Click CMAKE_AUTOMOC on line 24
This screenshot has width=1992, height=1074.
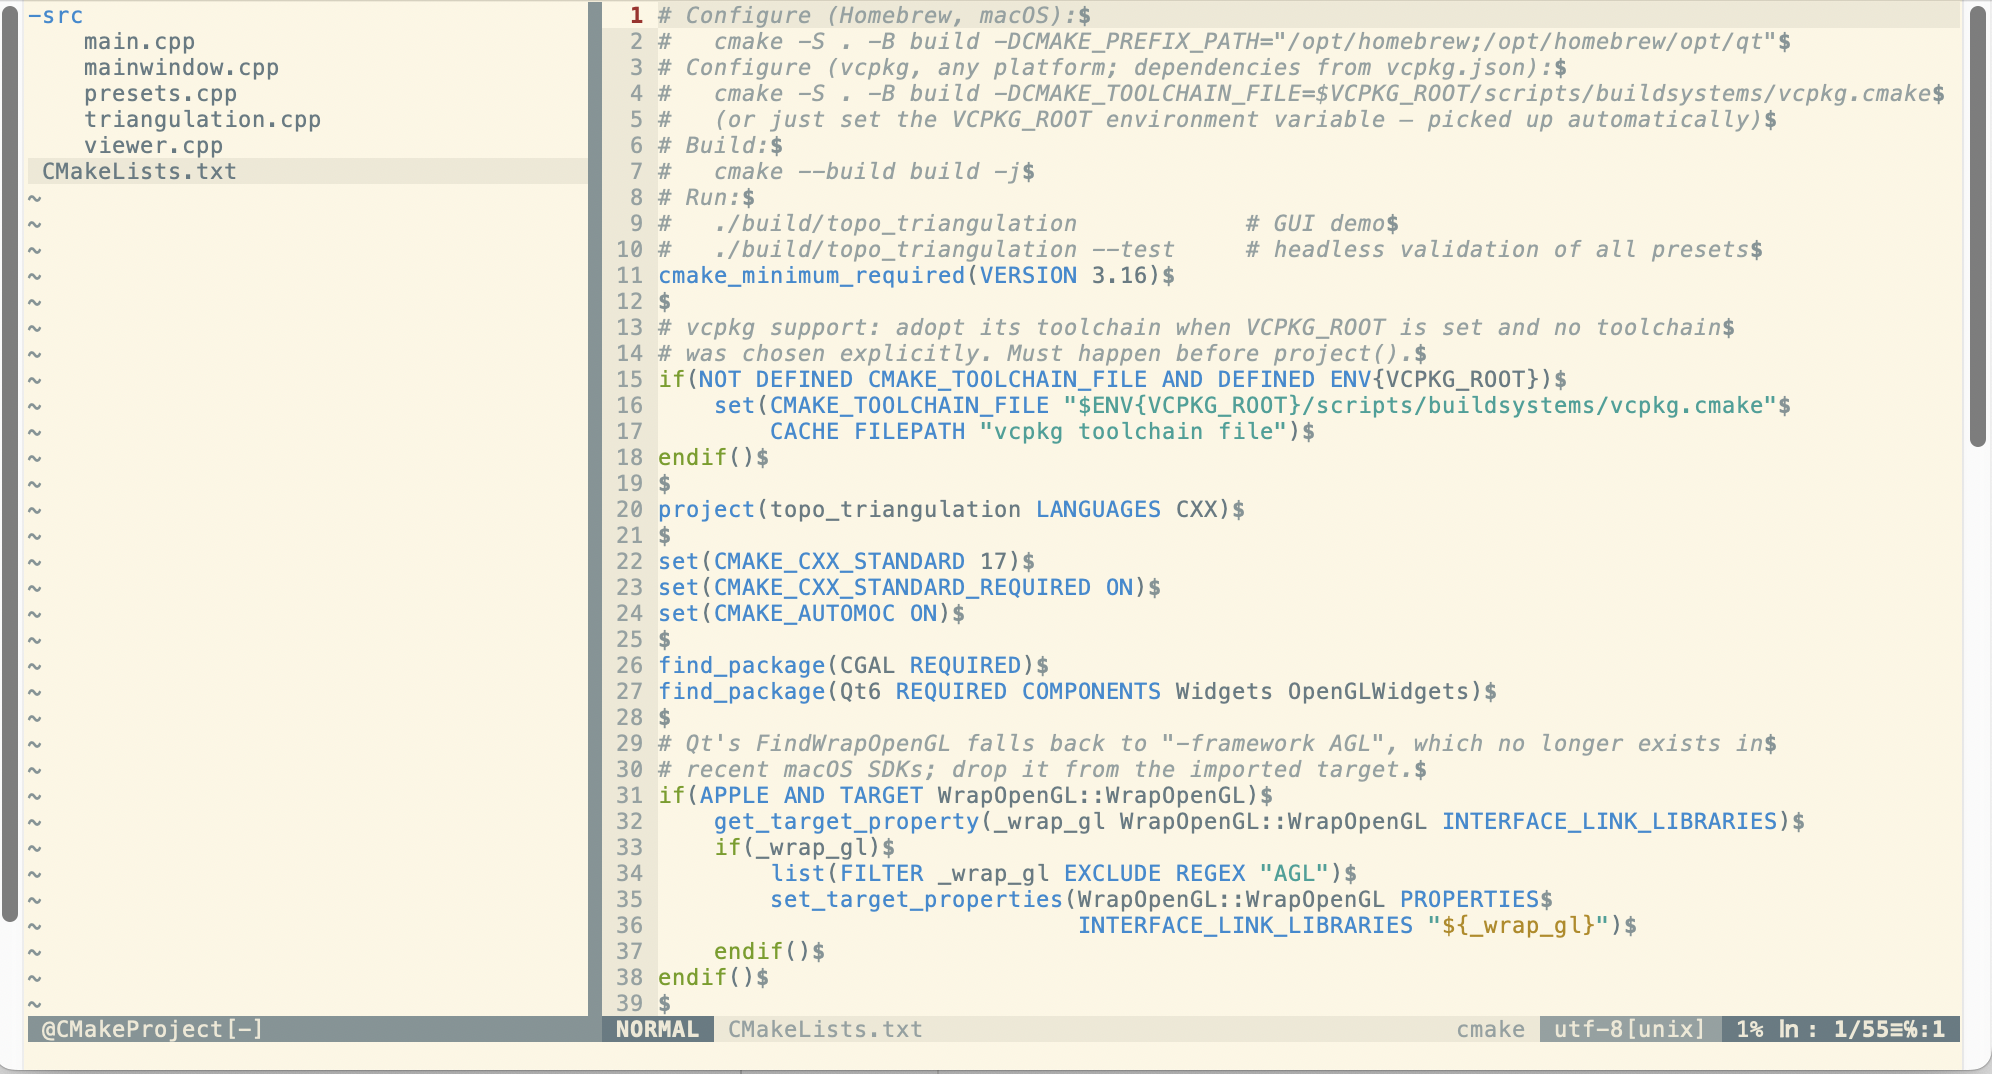pyautogui.click(x=804, y=614)
